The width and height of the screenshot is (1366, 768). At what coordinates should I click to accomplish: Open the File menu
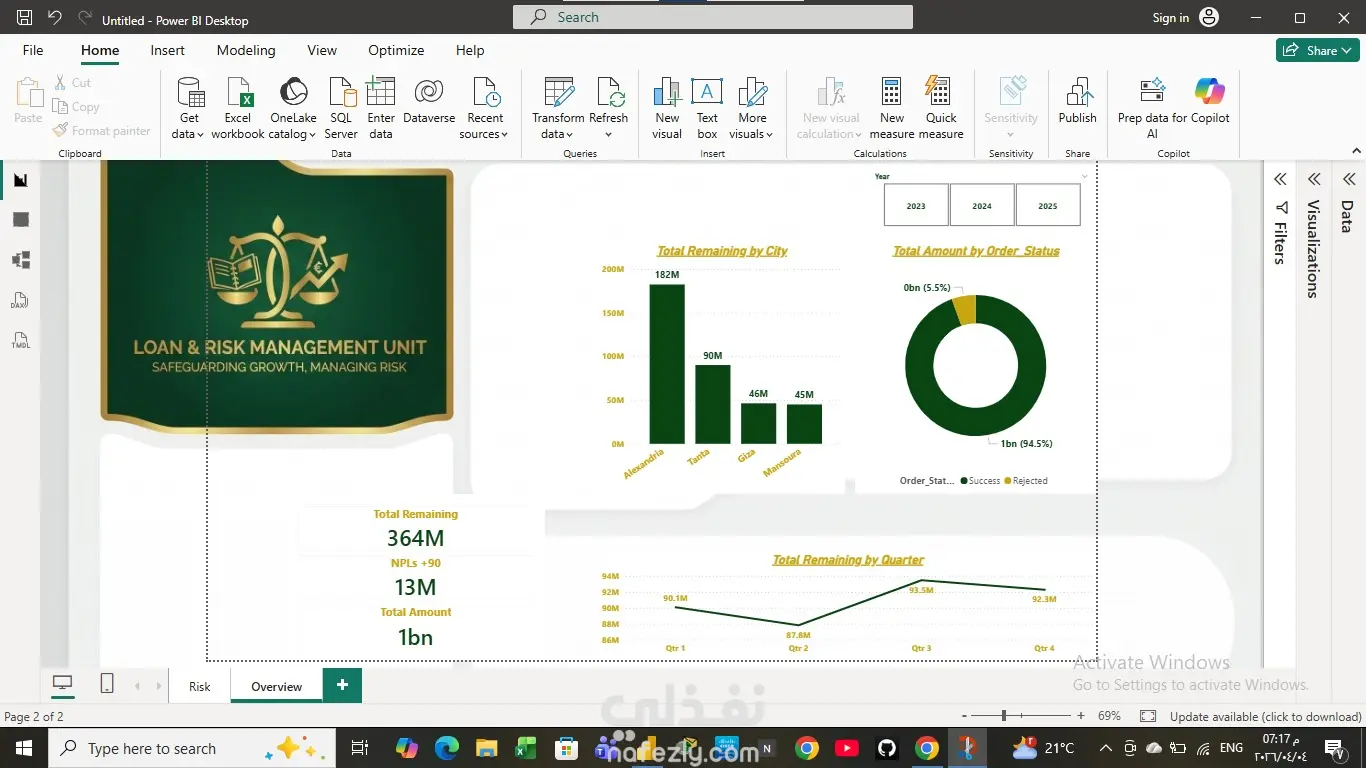pos(33,50)
